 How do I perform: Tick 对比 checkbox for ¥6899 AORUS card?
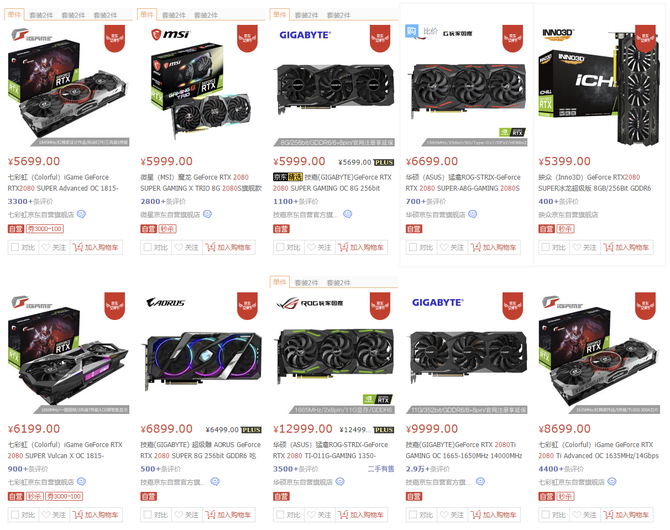[x=147, y=515]
